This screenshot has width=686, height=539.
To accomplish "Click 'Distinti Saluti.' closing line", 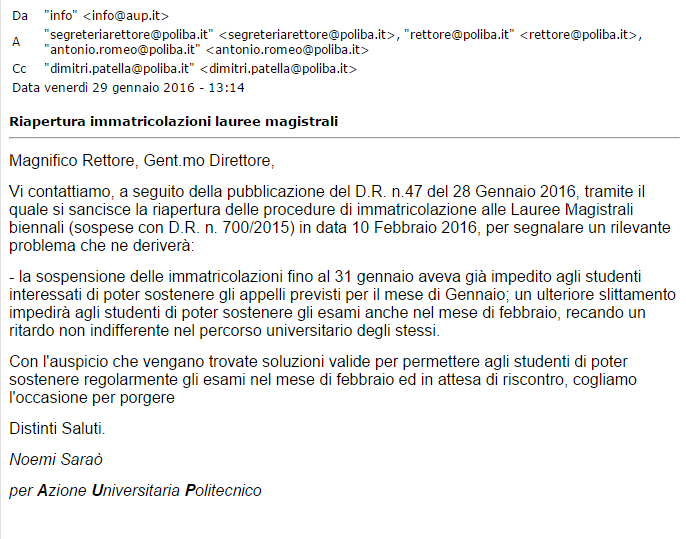I will pos(57,428).
